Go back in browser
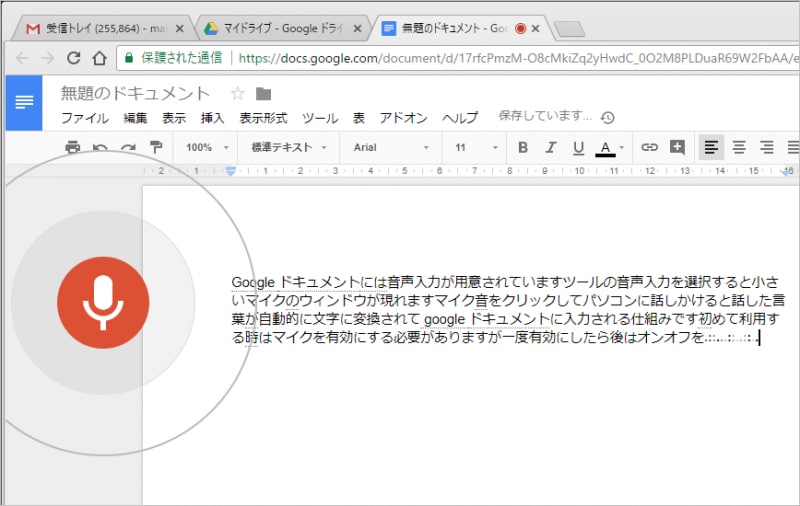 tap(22, 58)
